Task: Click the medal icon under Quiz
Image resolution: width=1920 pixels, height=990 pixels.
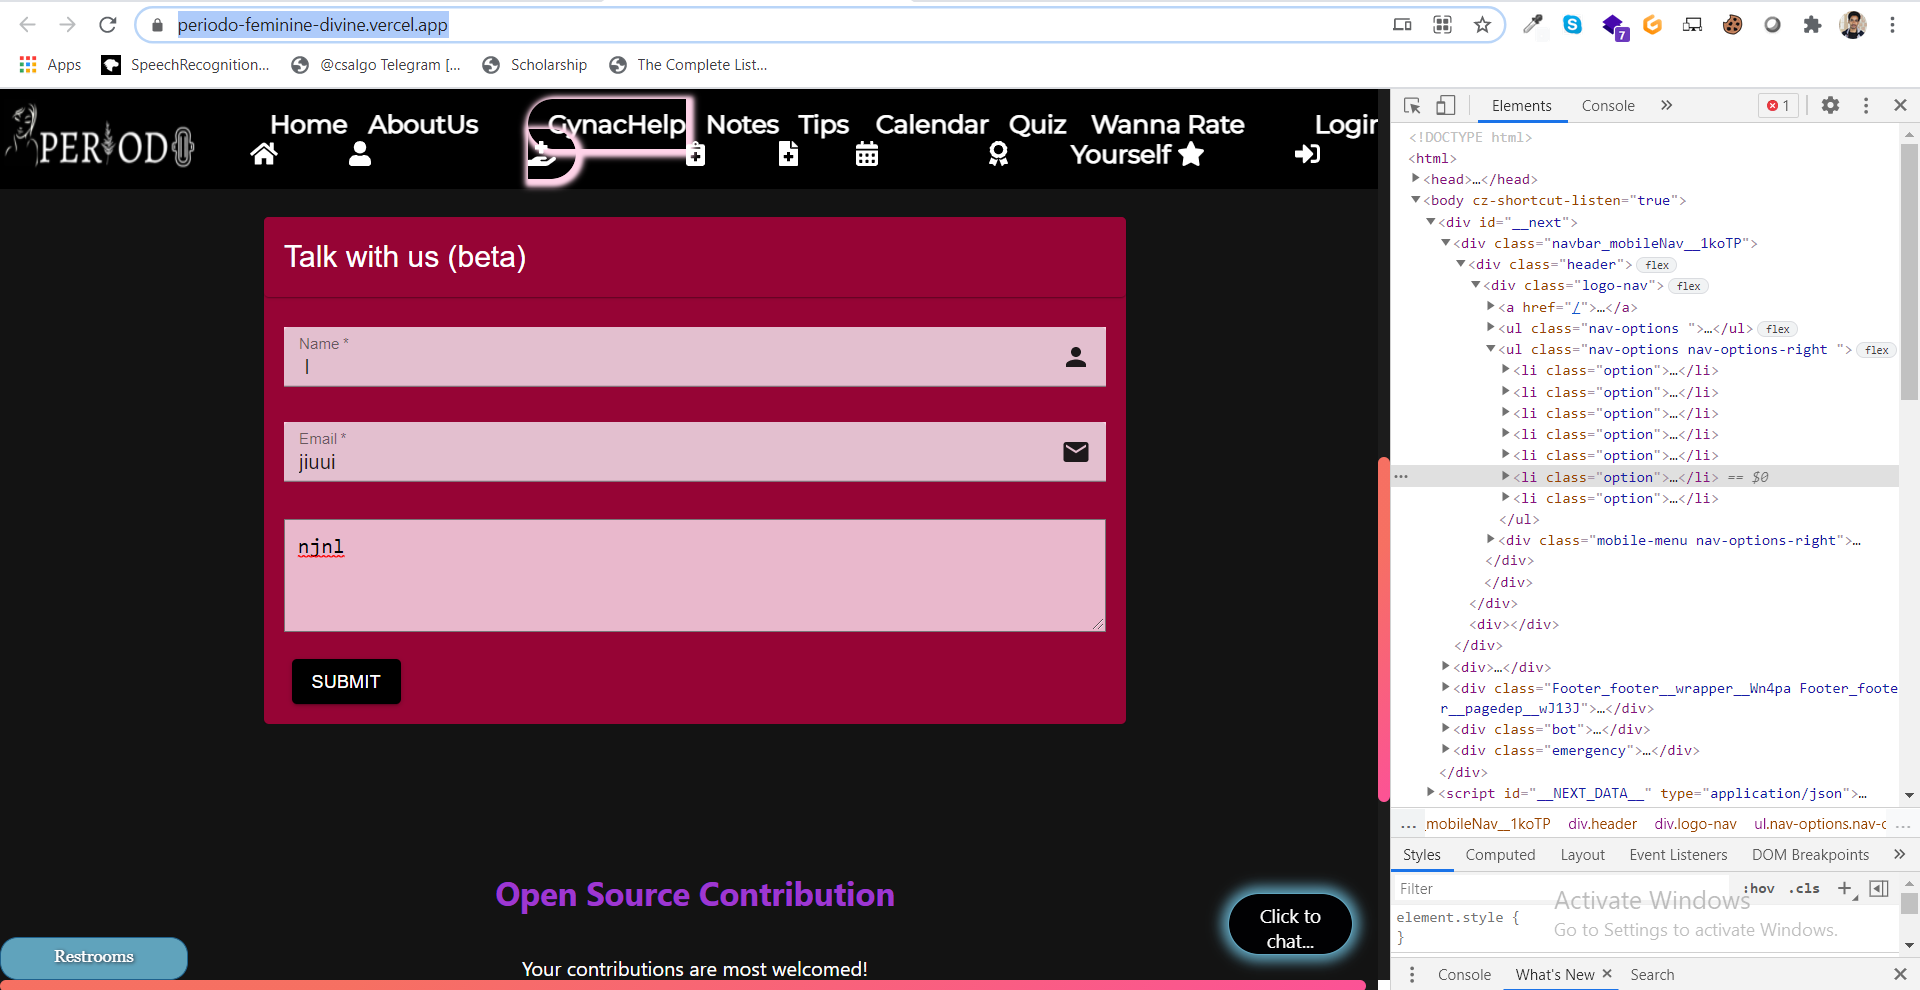Action: pyautogui.click(x=998, y=154)
